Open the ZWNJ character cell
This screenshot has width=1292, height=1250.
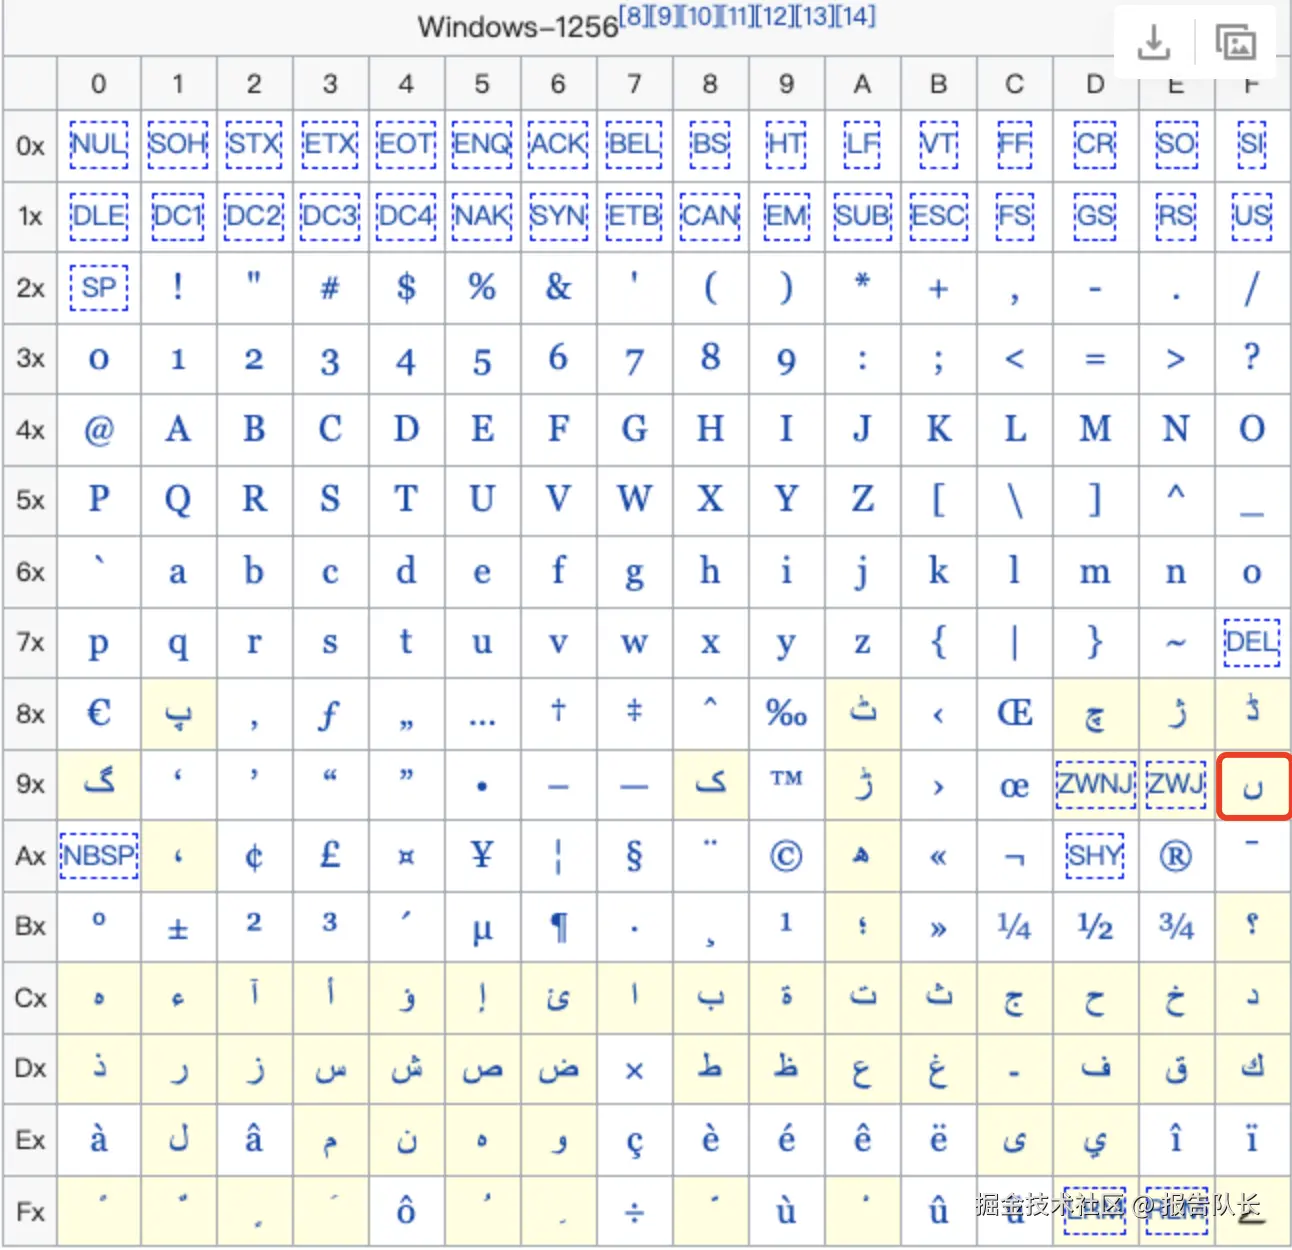[x=1095, y=783]
